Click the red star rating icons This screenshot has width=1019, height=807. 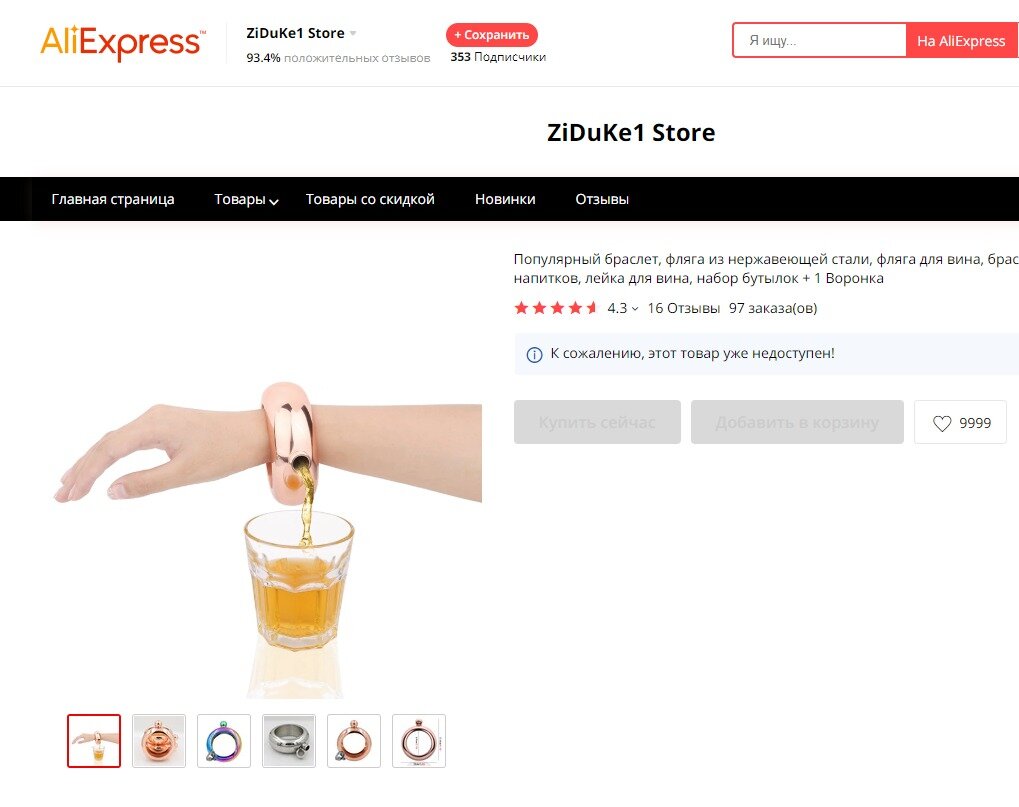[556, 308]
